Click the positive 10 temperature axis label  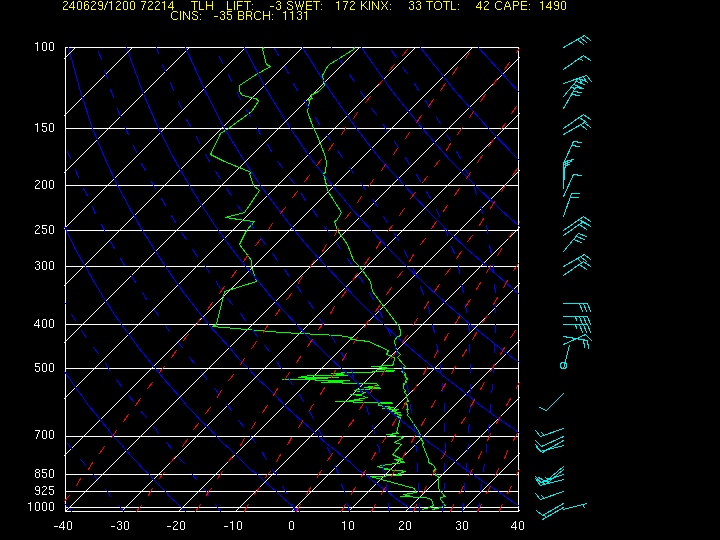(348, 526)
